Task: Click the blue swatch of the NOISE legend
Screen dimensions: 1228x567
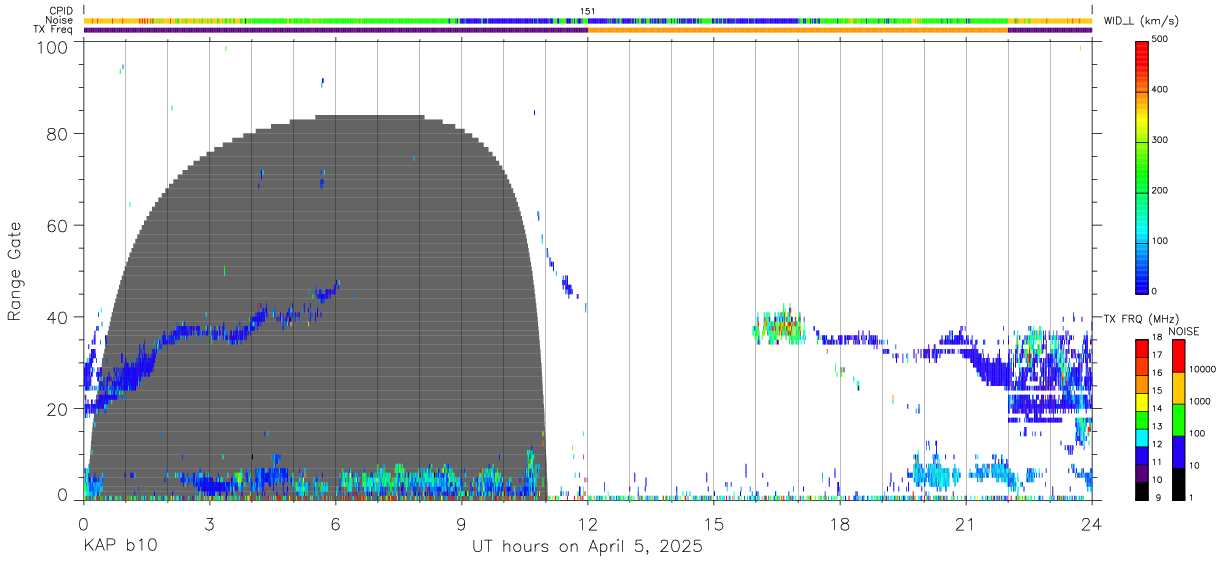Action: point(1179,451)
